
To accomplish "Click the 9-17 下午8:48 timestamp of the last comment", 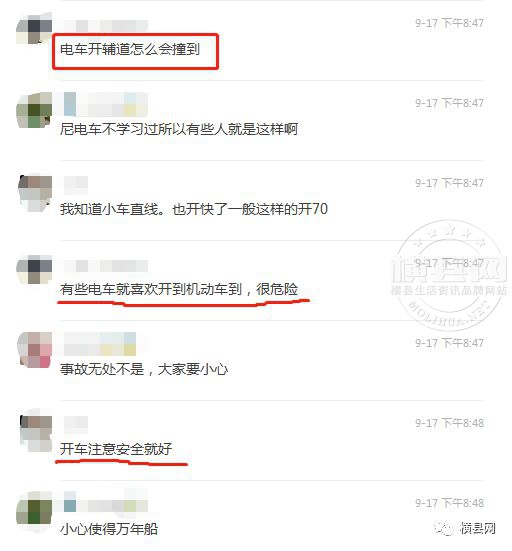I will (449, 503).
